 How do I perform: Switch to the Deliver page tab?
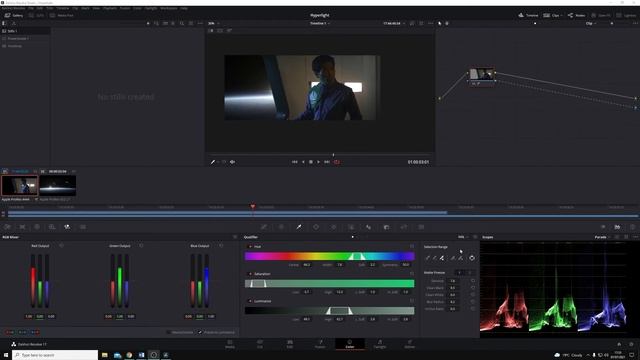(409, 344)
